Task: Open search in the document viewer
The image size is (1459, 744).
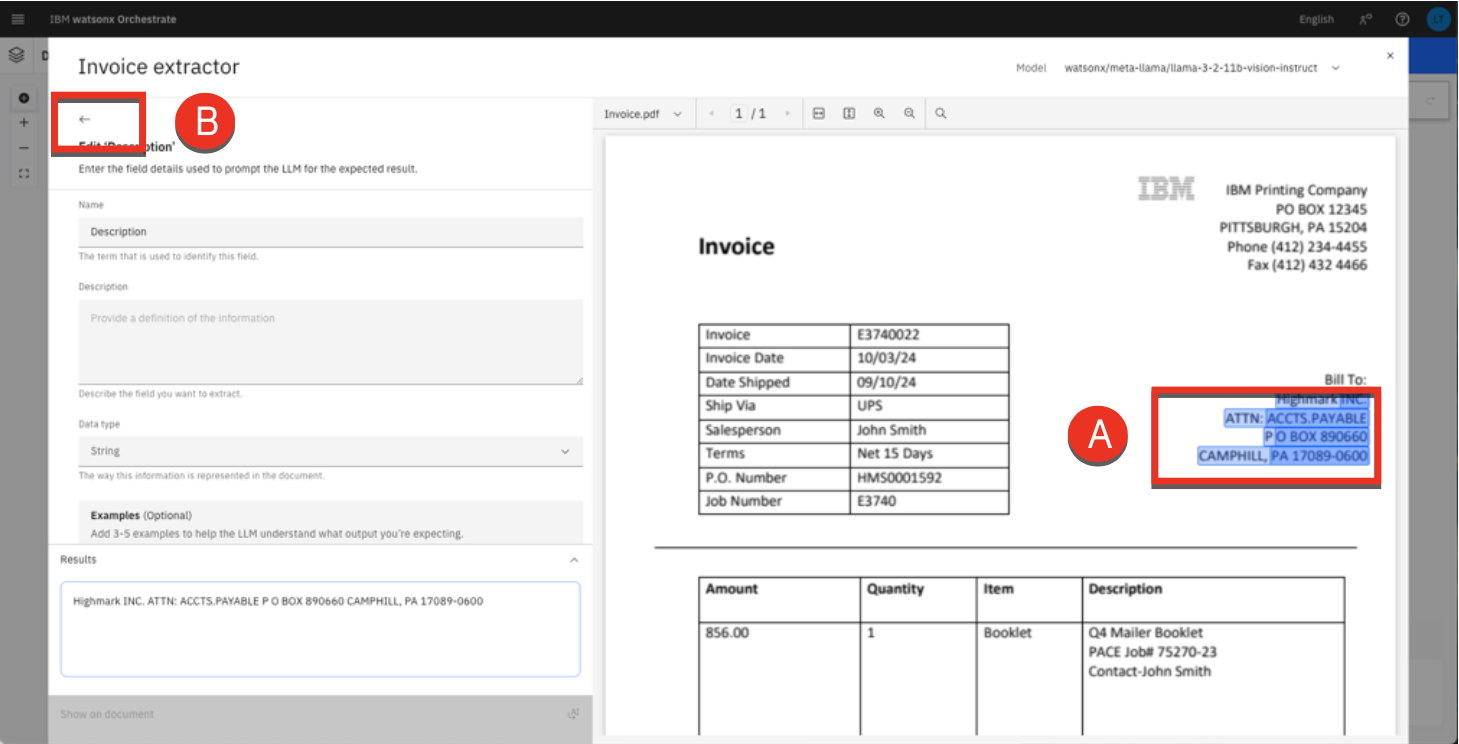Action: point(941,114)
